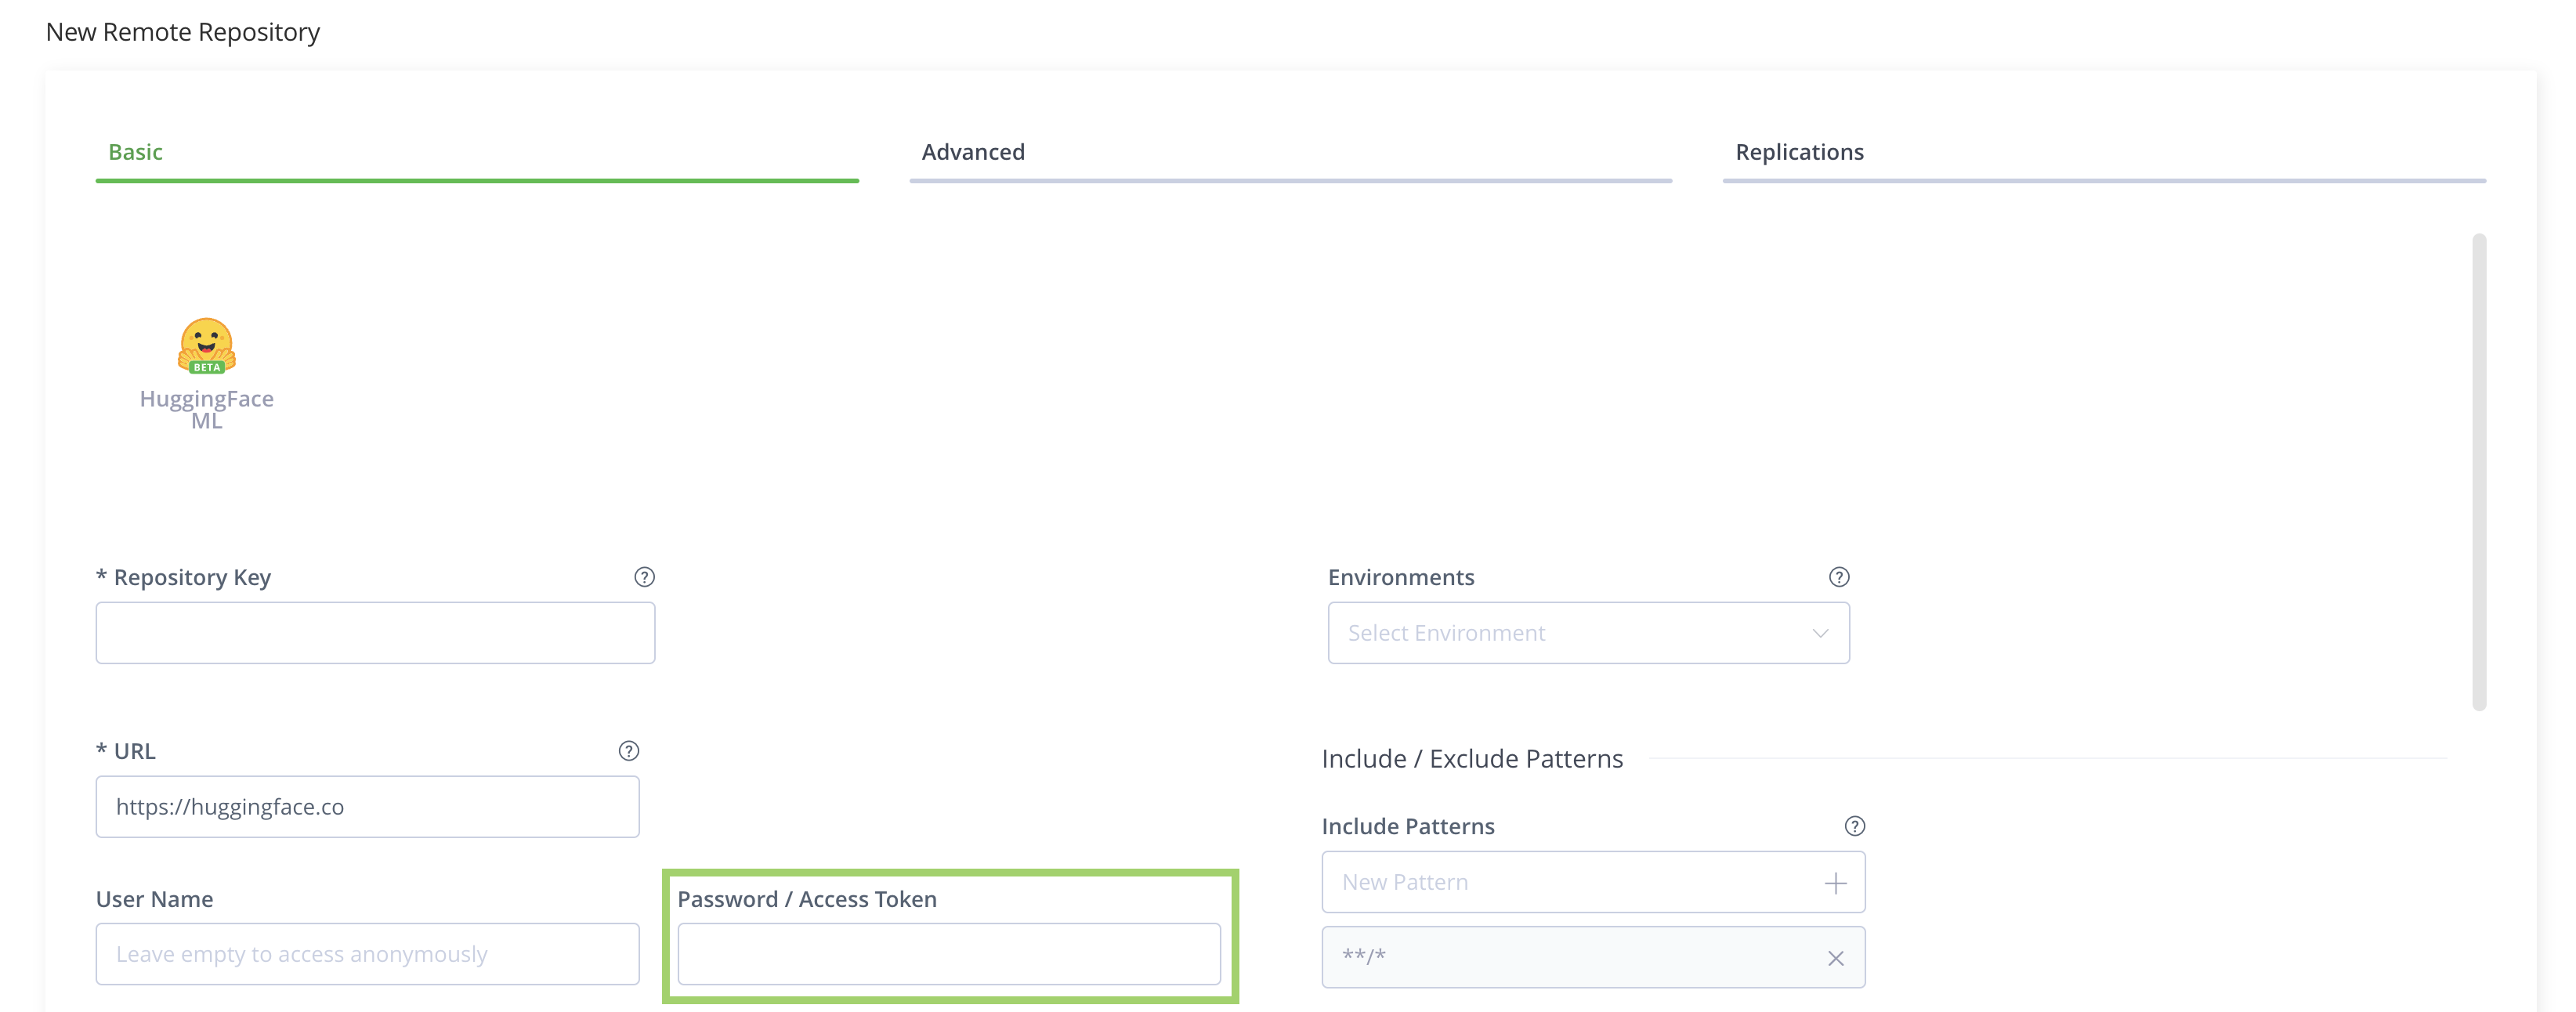Viewport: 2576px width, 1012px height.
Task: Click the vertical scrollbar on right
Action: 2478,470
